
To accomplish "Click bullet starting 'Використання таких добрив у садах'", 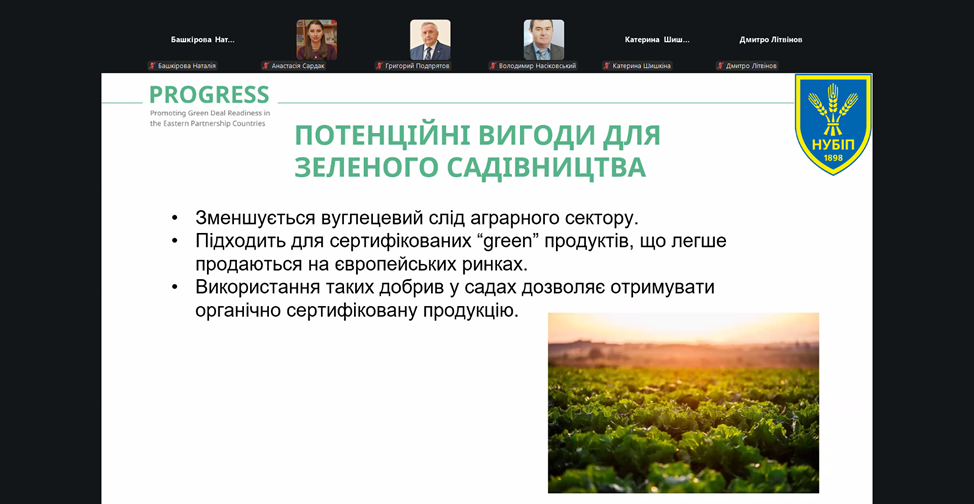I will click(x=455, y=288).
